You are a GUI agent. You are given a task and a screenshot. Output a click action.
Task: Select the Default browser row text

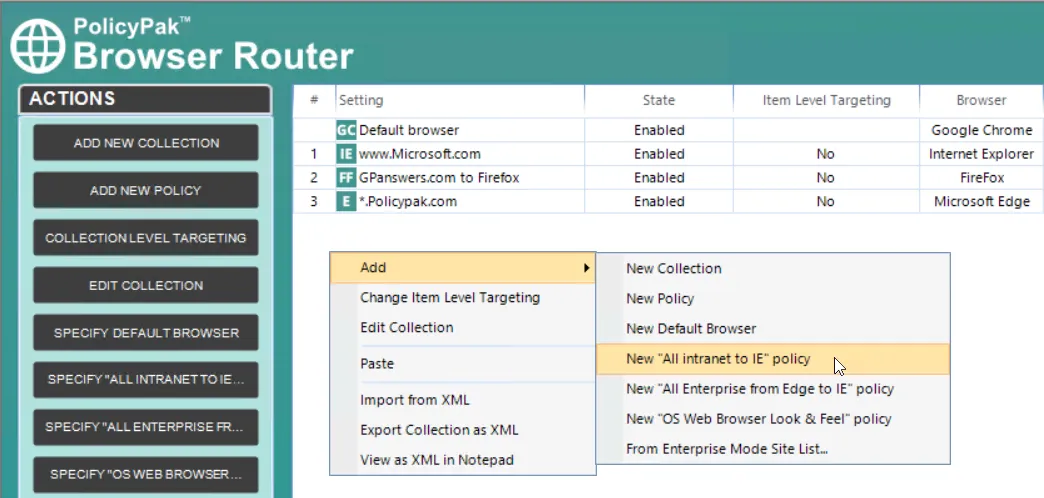pos(409,130)
